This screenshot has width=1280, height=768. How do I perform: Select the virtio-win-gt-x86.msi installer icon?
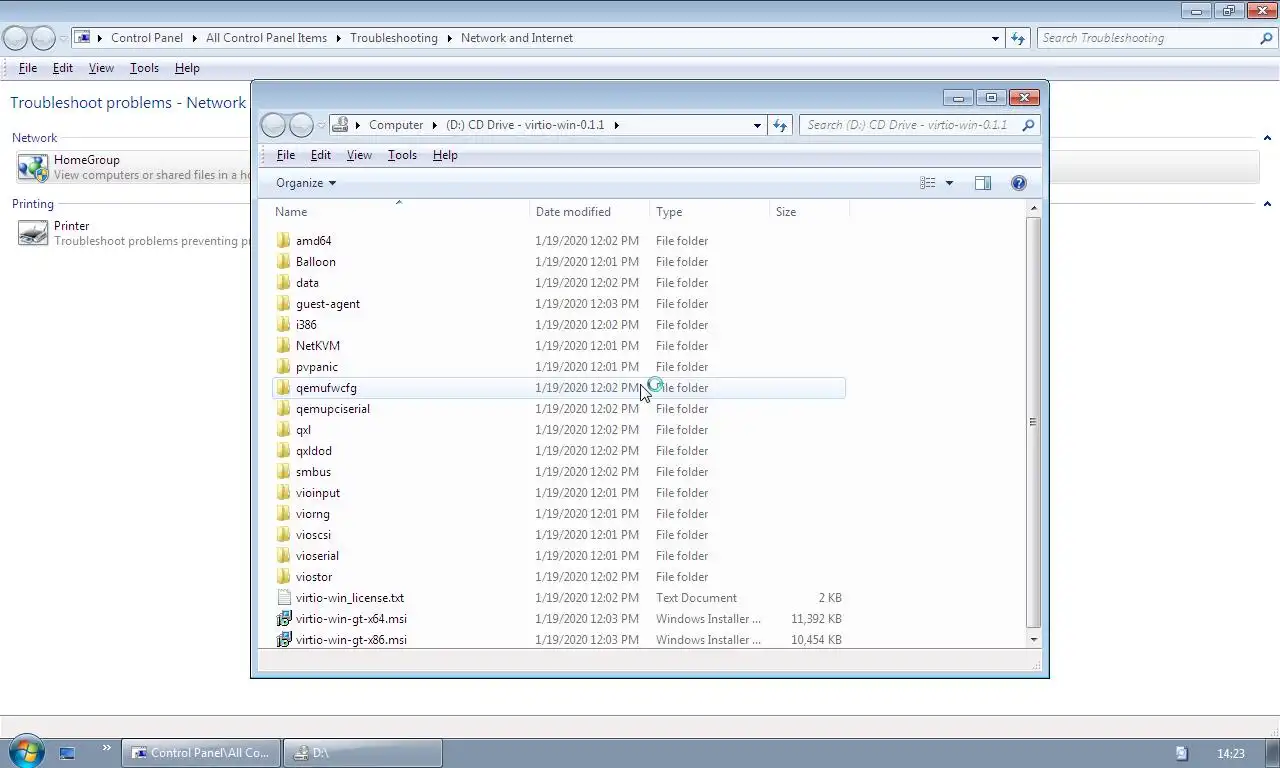click(284, 640)
